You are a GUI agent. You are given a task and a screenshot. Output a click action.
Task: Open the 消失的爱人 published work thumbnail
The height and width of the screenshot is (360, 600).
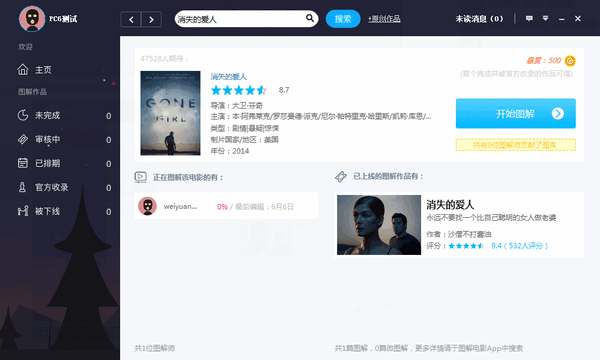click(x=379, y=225)
